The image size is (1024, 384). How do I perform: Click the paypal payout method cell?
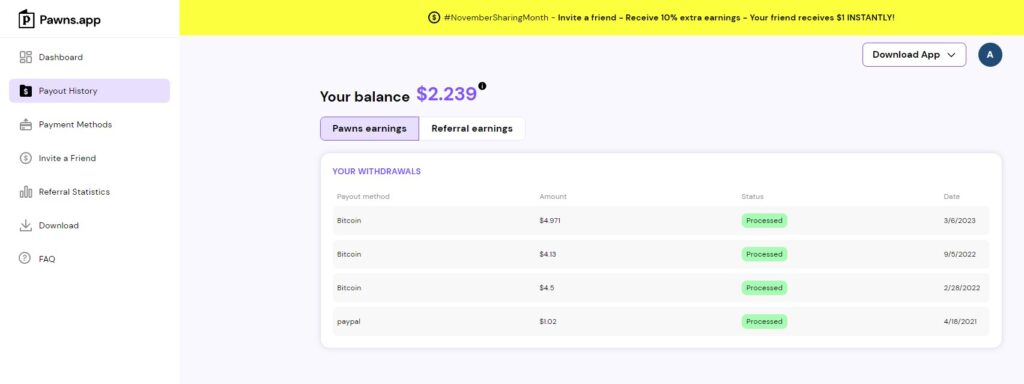(349, 322)
